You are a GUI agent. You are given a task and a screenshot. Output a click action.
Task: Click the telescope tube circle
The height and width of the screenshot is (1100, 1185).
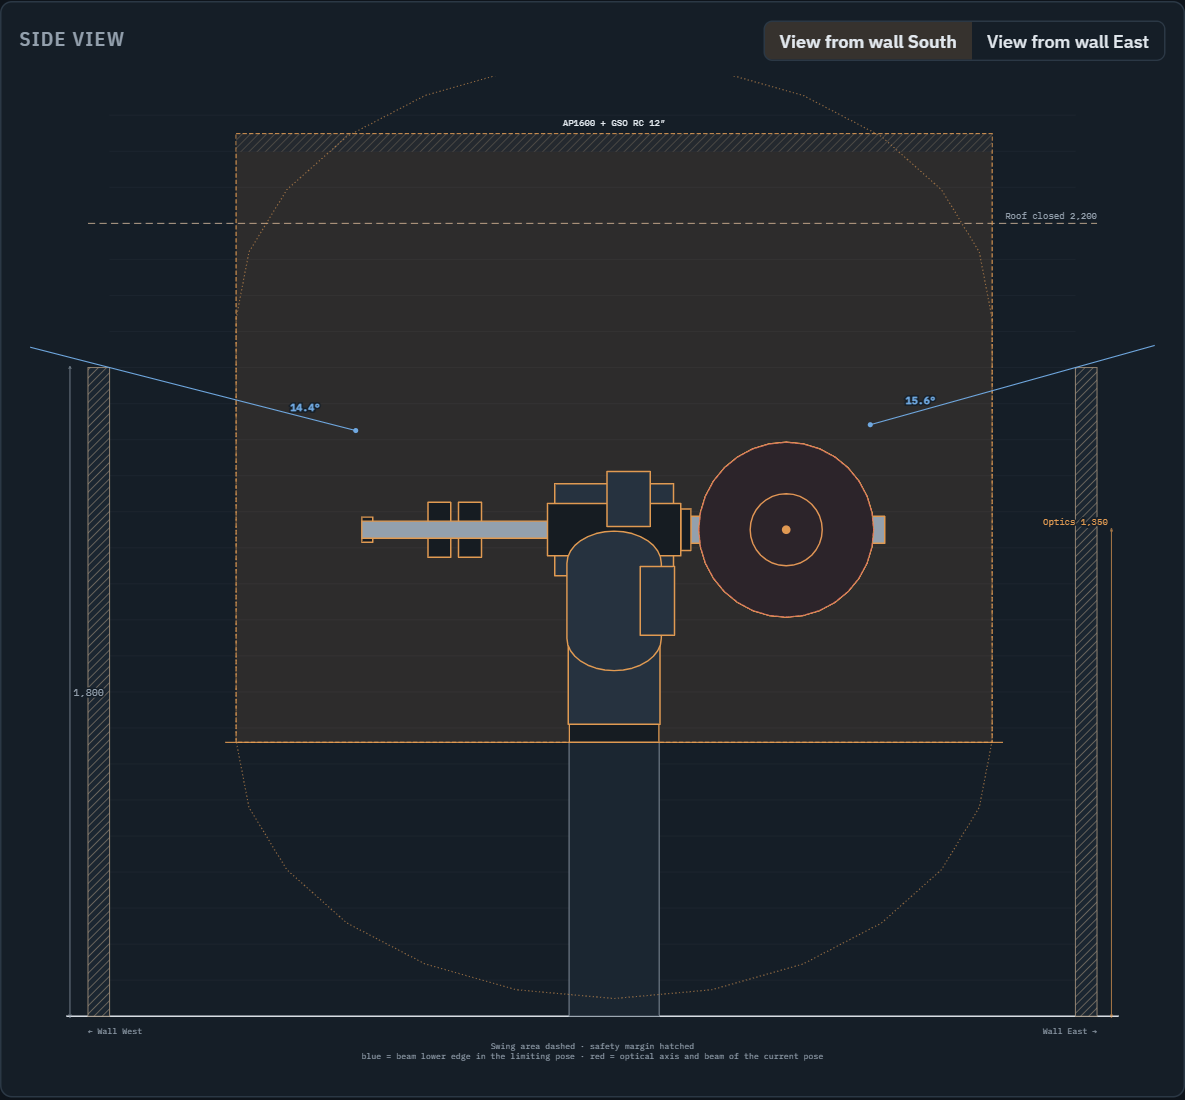coord(786,530)
